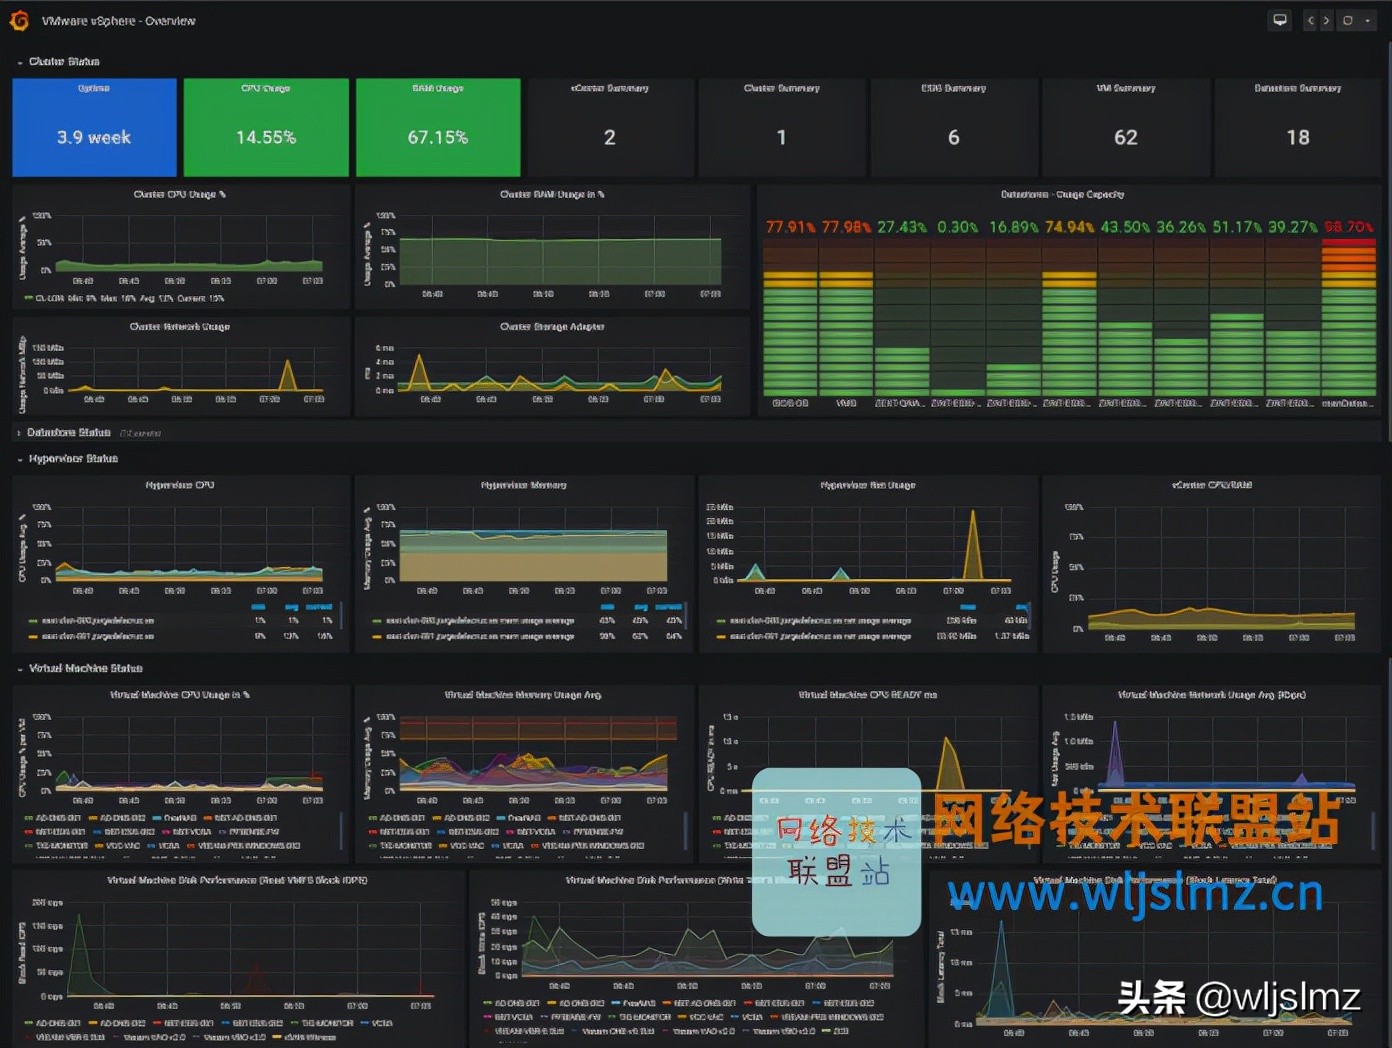The height and width of the screenshot is (1048, 1392).
Task: Open the Hypervisor CPU panel title menu
Action: [x=180, y=485]
